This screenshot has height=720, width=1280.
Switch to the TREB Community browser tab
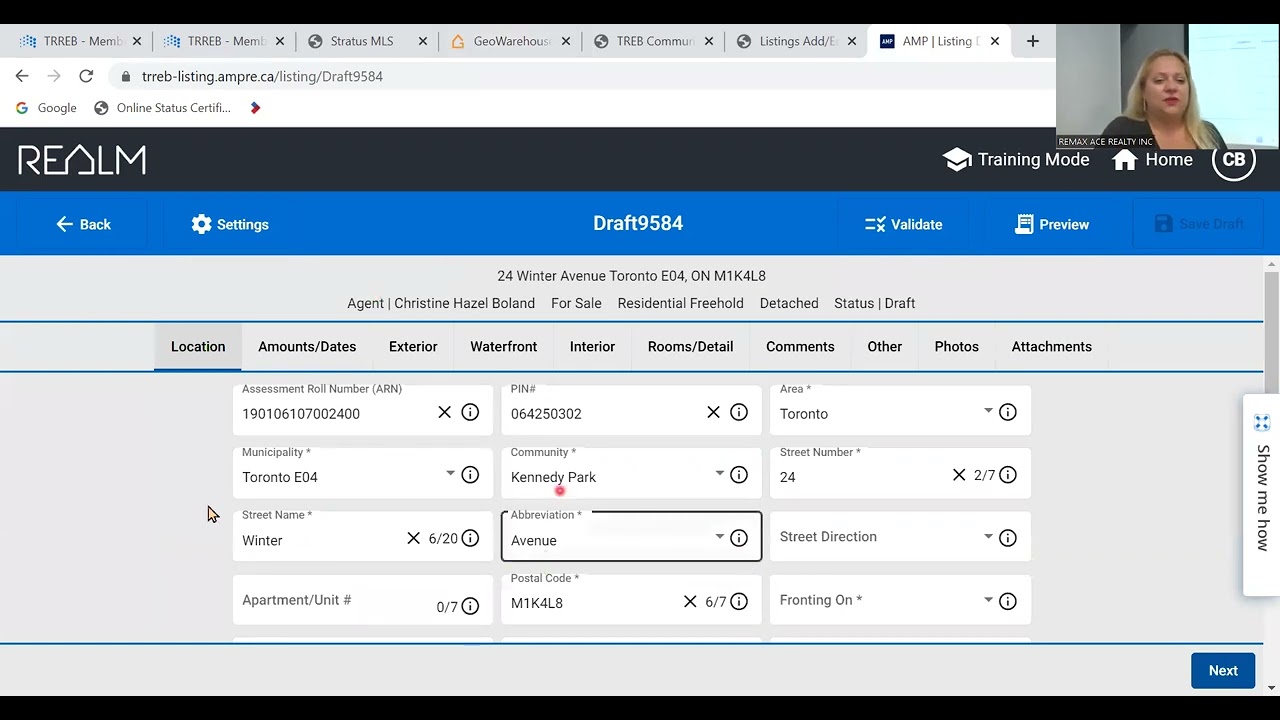(653, 41)
